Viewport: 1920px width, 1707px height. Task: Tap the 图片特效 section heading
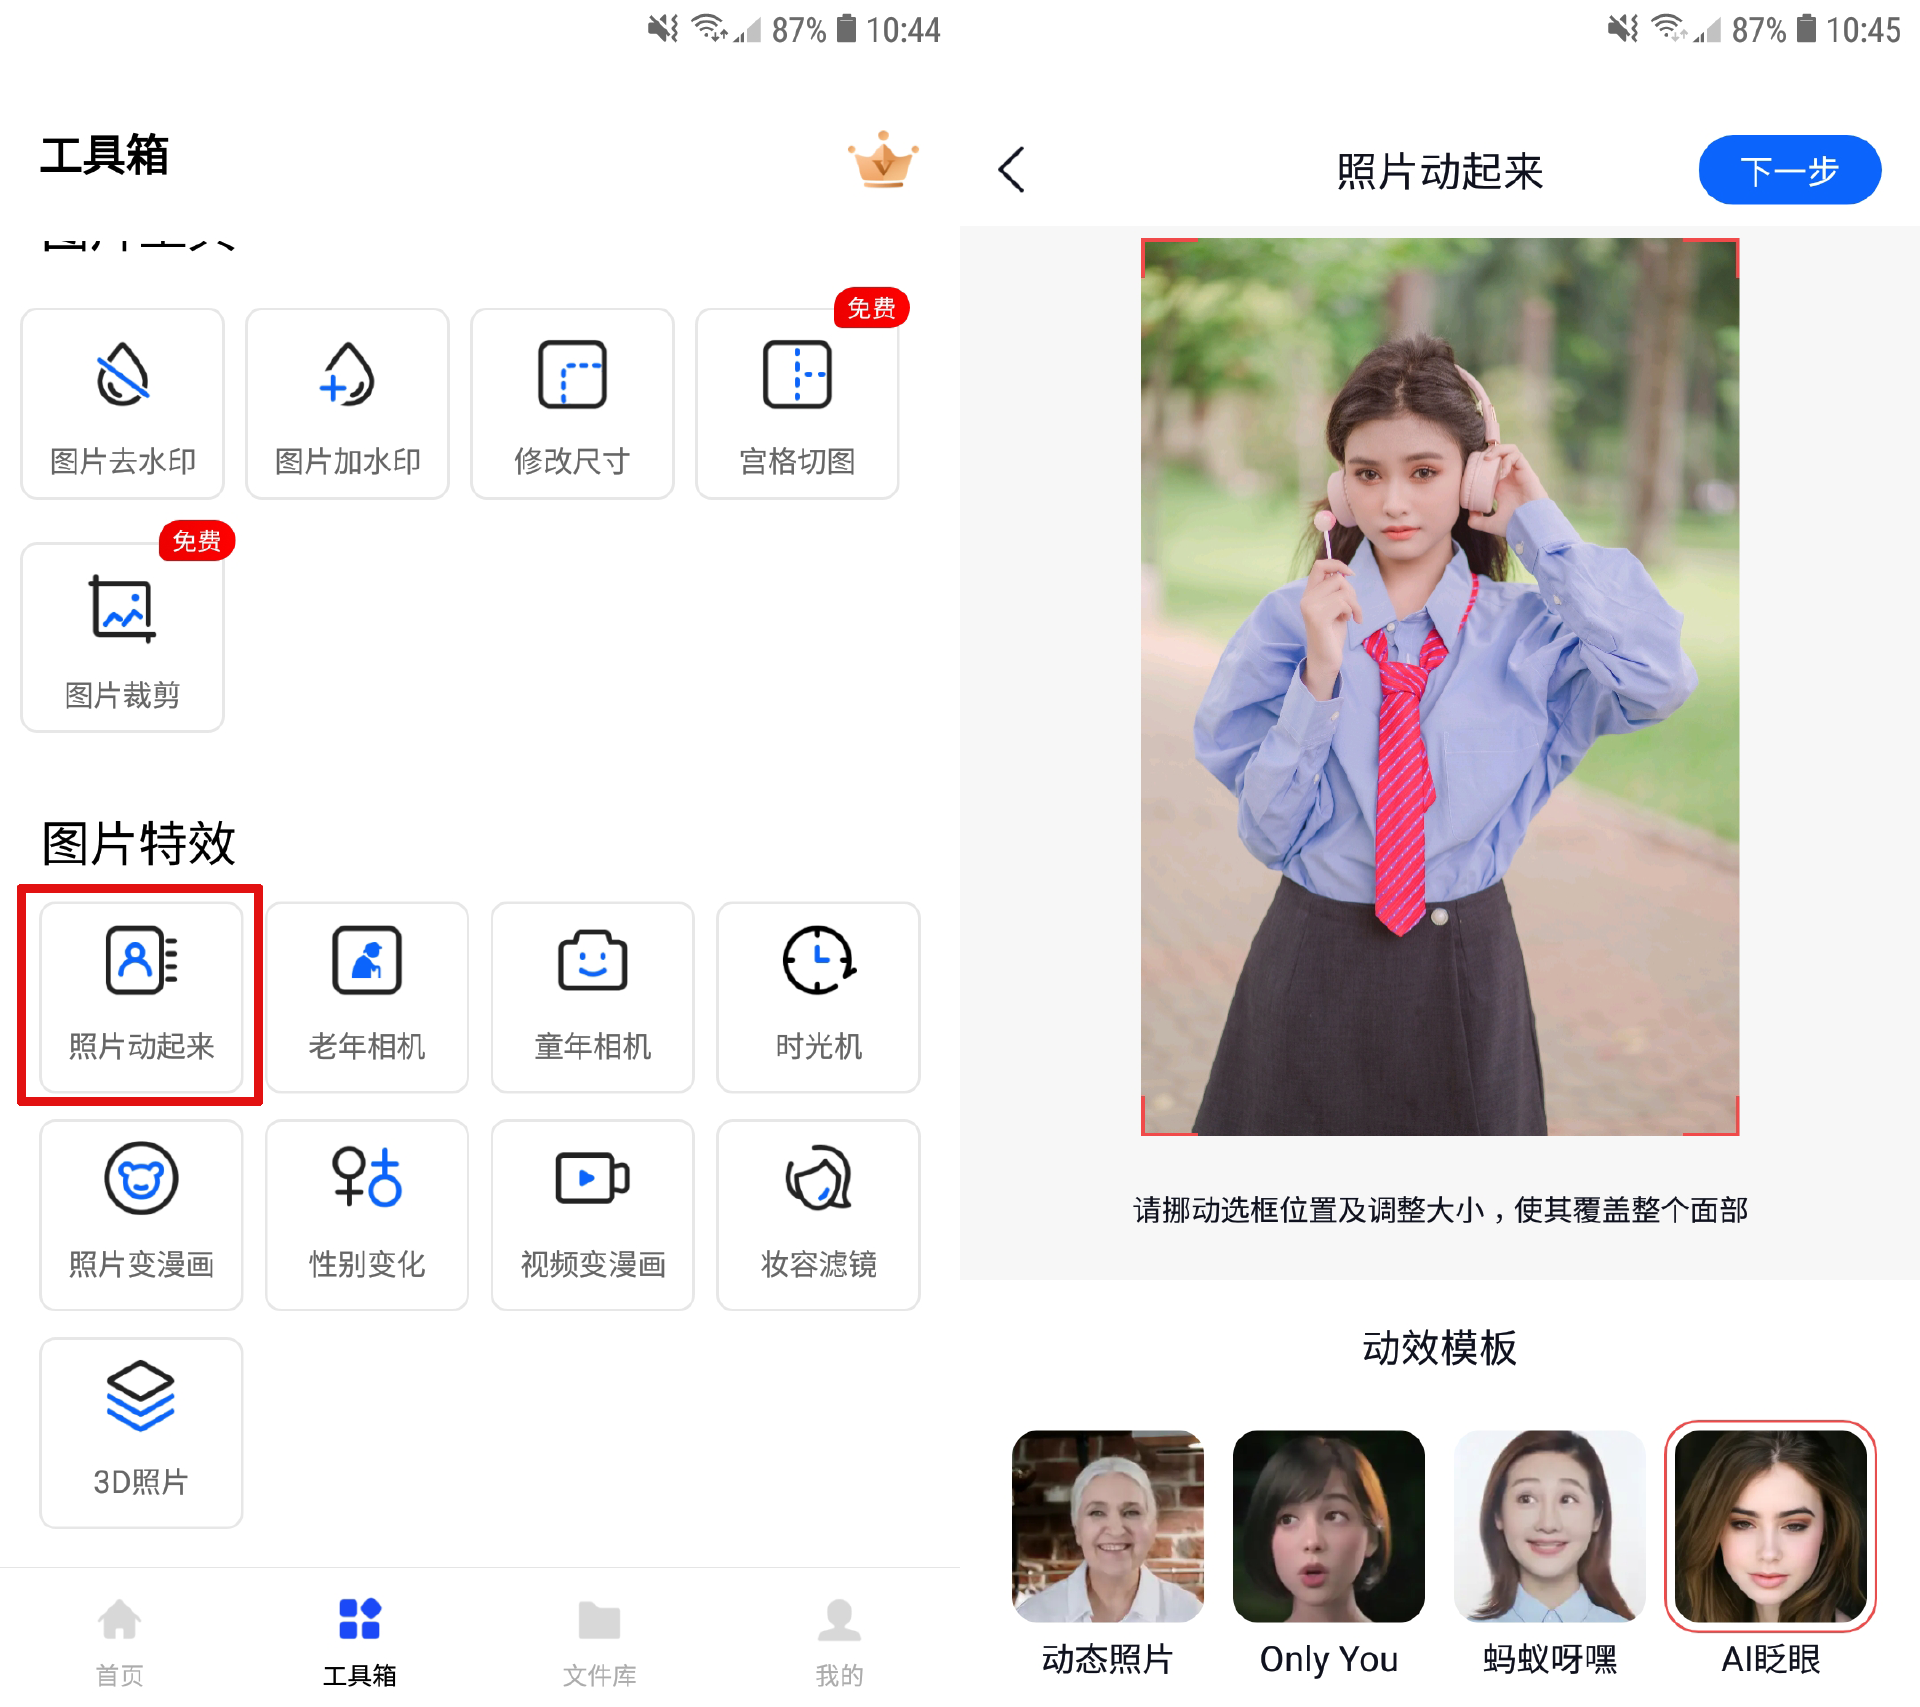139,843
